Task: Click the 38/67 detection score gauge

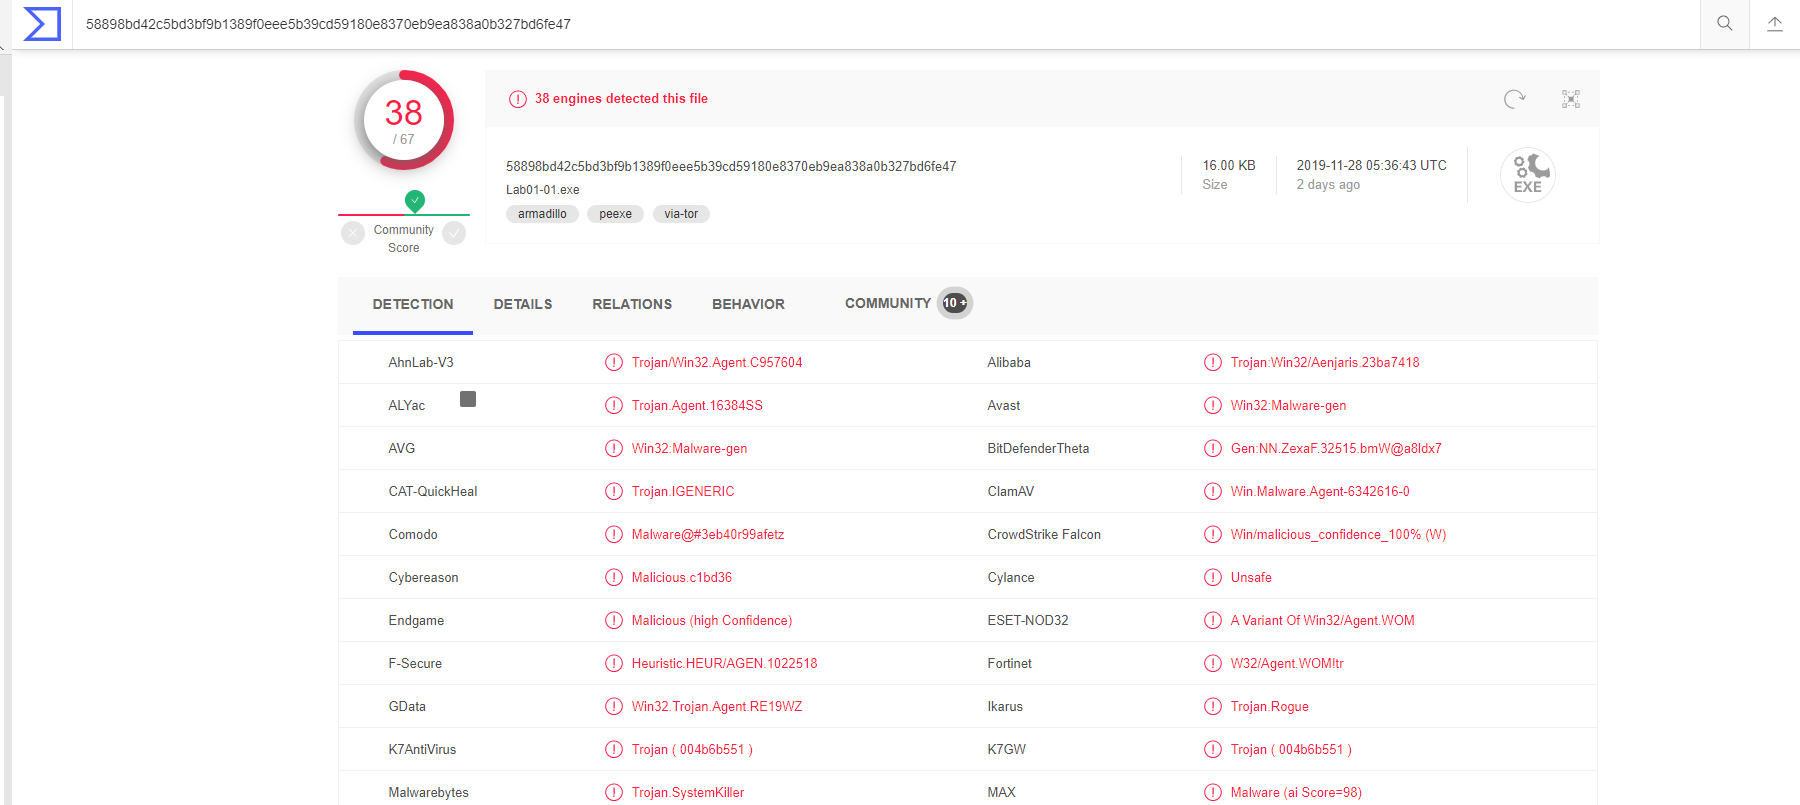Action: (x=404, y=121)
